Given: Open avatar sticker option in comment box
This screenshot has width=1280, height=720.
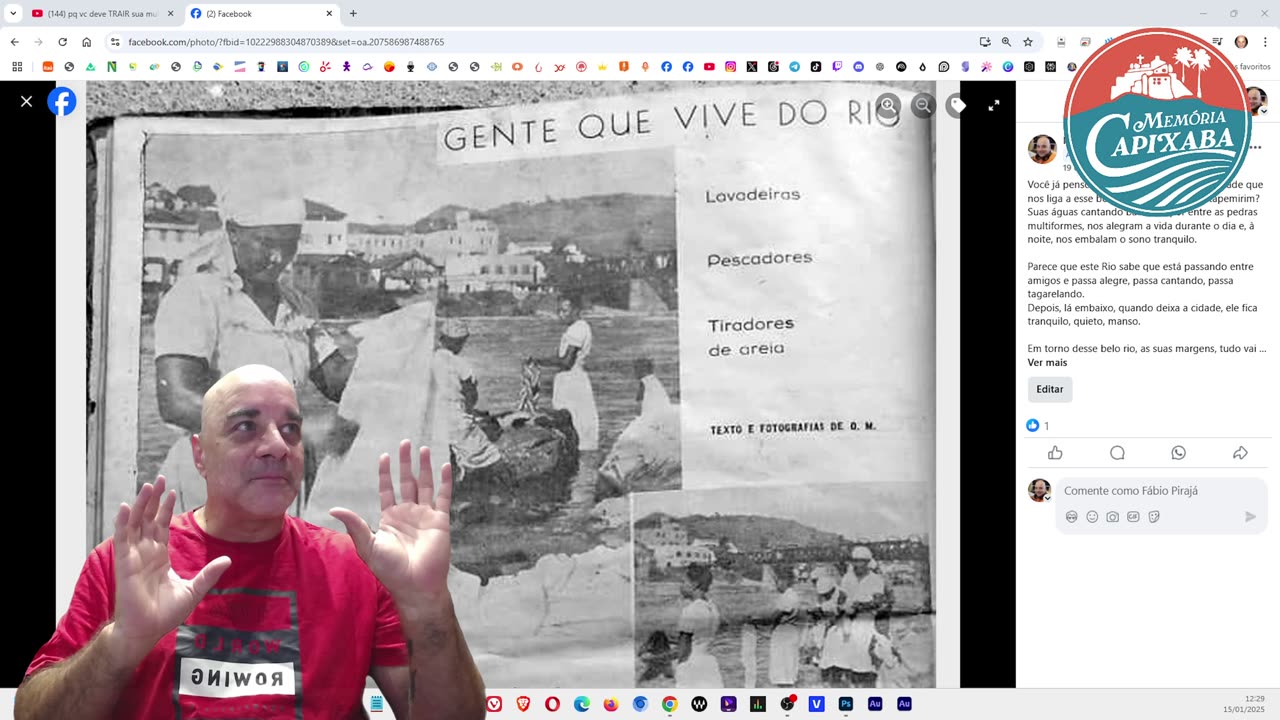Looking at the screenshot, I should 1071,517.
